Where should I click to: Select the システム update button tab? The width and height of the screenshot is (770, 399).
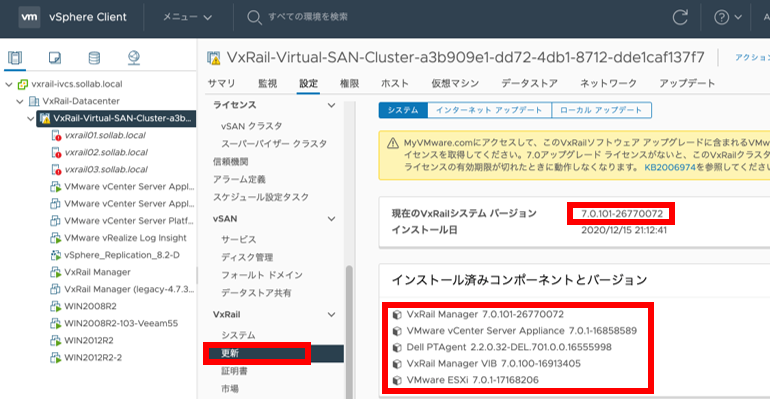coord(403,110)
